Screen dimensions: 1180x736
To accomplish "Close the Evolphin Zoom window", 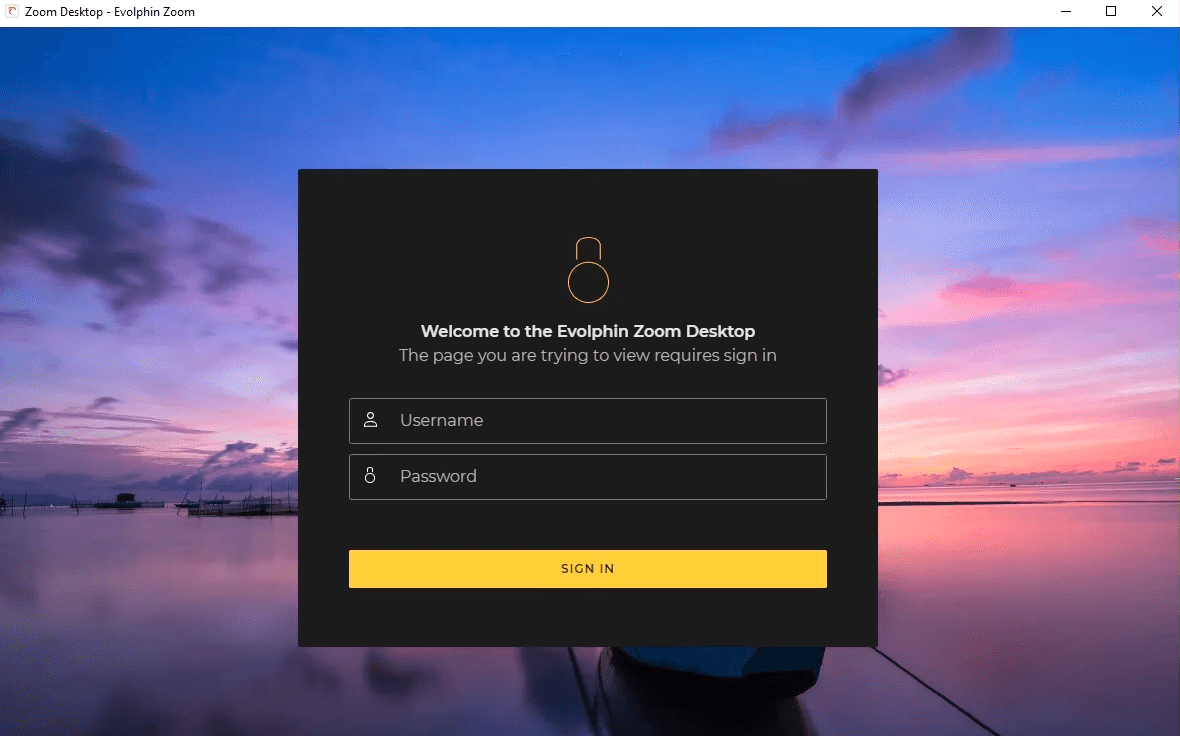I will (1157, 11).
